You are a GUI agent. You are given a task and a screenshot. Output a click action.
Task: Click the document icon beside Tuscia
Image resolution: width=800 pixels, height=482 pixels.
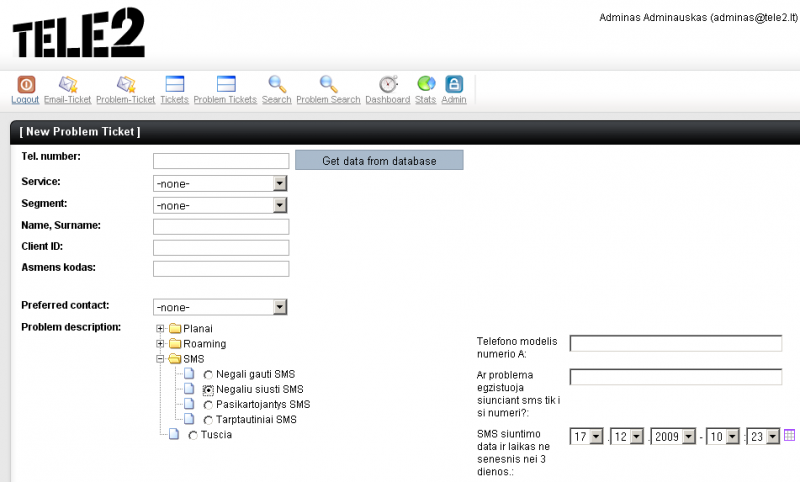174,434
